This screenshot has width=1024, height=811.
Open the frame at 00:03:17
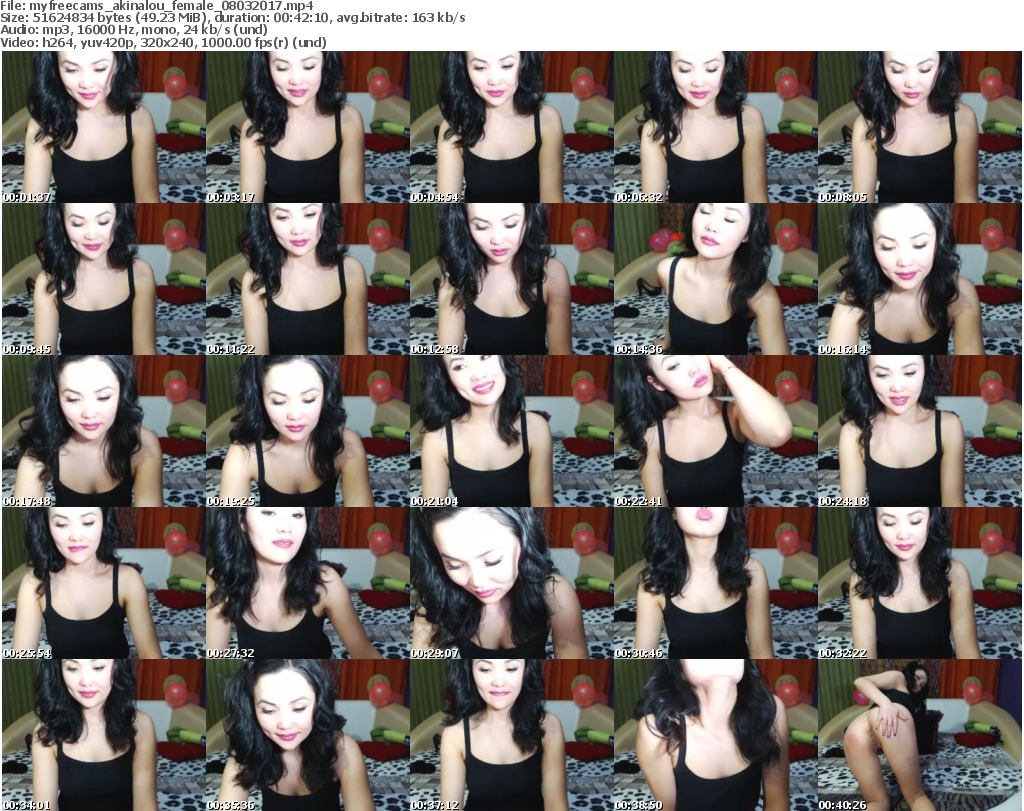[x=308, y=127]
